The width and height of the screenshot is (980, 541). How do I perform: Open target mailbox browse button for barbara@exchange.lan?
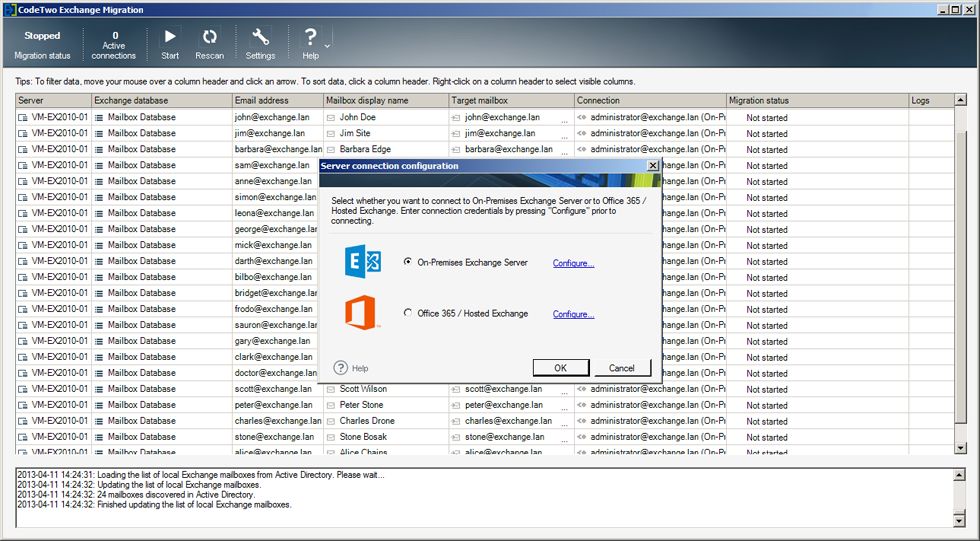tap(564, 151)
